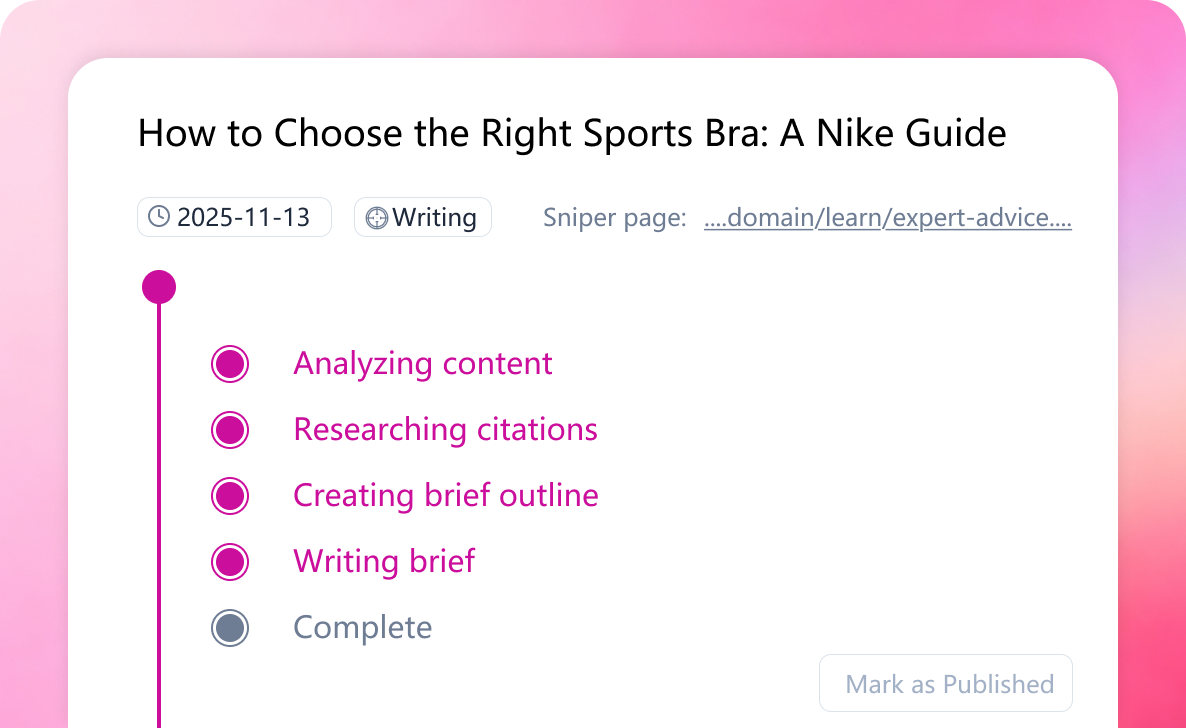Click the Creating brief outline text
The width and height of the screenshot is (1186, 728).
tap(445, 496)
